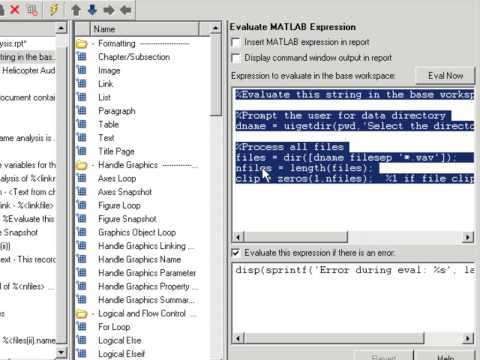Click the move left arrow toolbar icon
This screenshot has height=360, width=480.
tap(125, 10)
